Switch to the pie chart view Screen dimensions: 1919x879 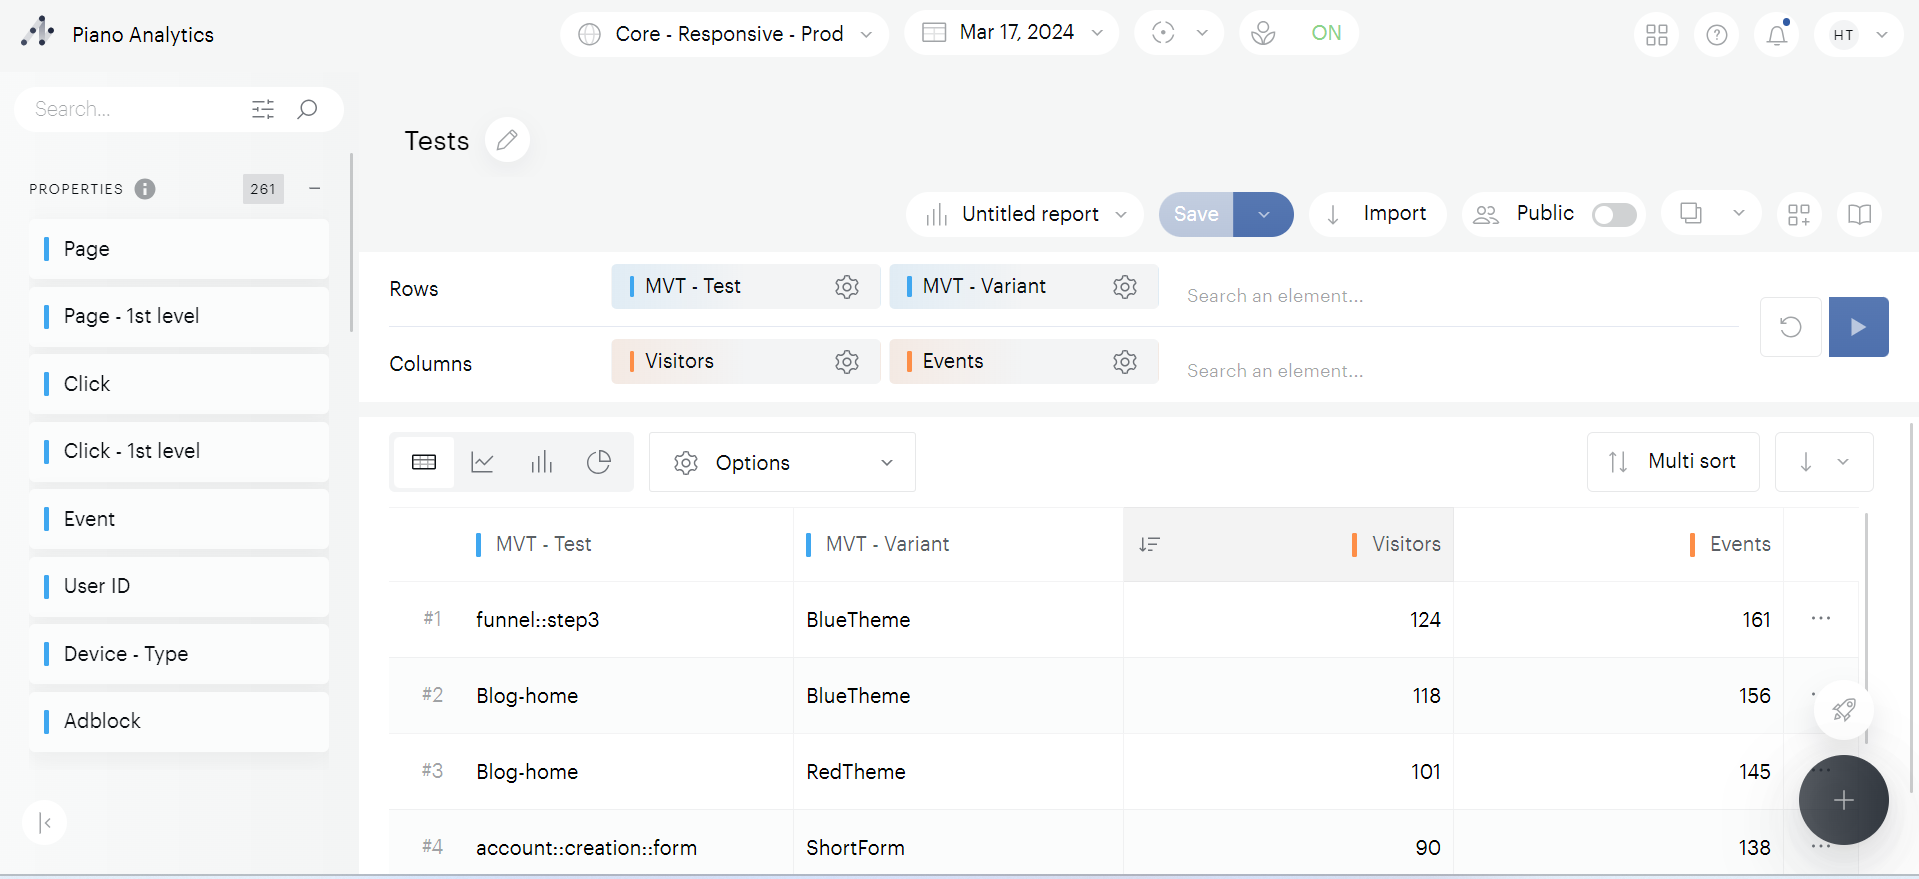(599, 462)
